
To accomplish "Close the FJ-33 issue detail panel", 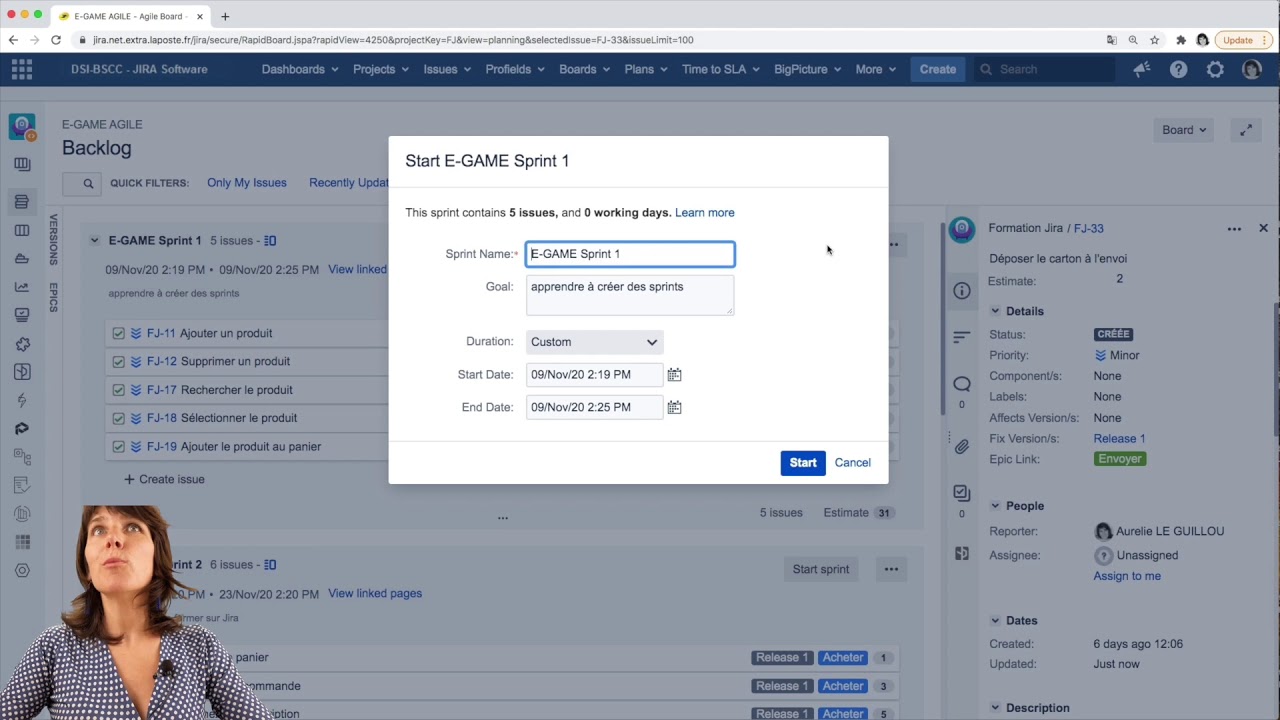I will (x=1263, y=228).
